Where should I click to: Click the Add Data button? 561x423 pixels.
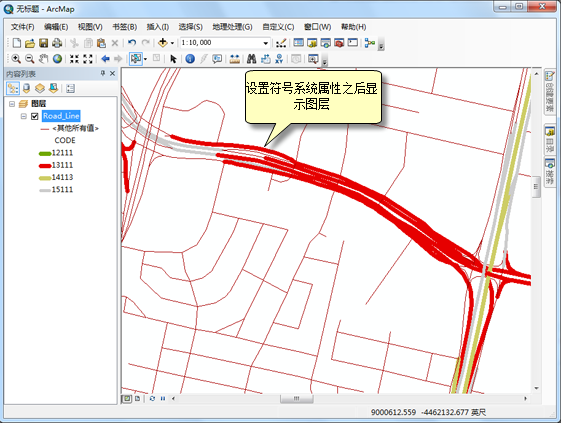coord(163,43)
